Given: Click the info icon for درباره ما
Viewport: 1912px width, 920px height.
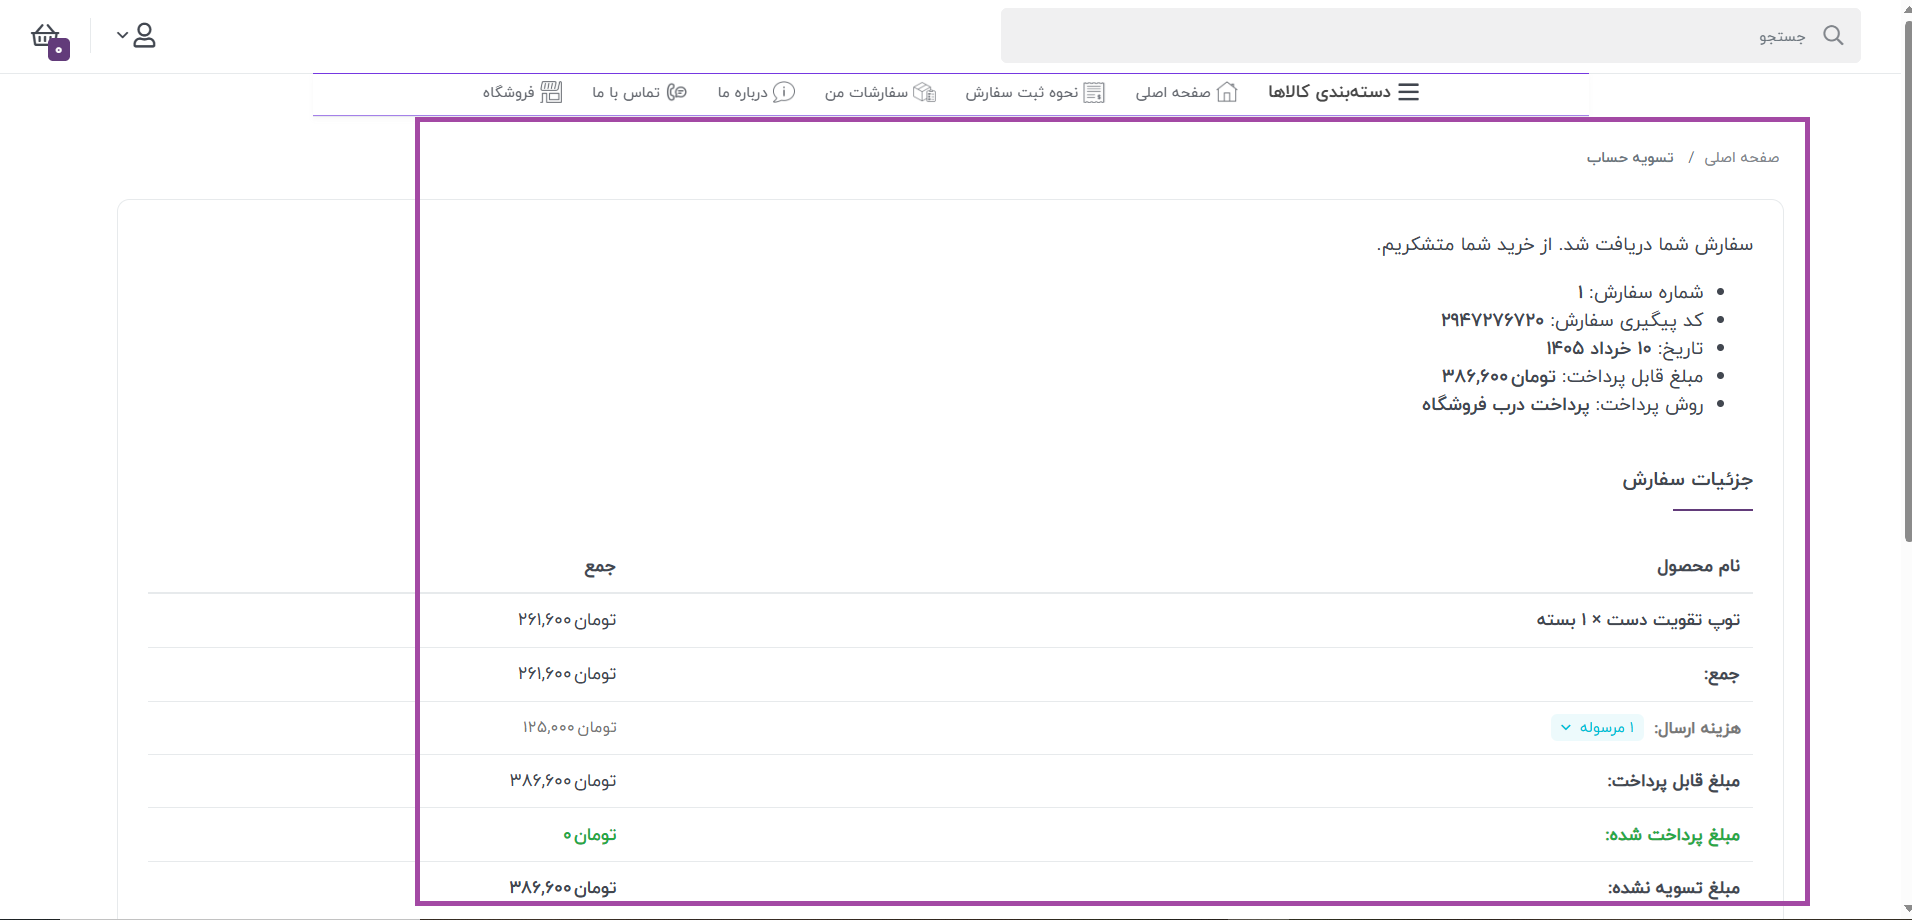Looking at the screenshot, I should (x=784, y=92).
